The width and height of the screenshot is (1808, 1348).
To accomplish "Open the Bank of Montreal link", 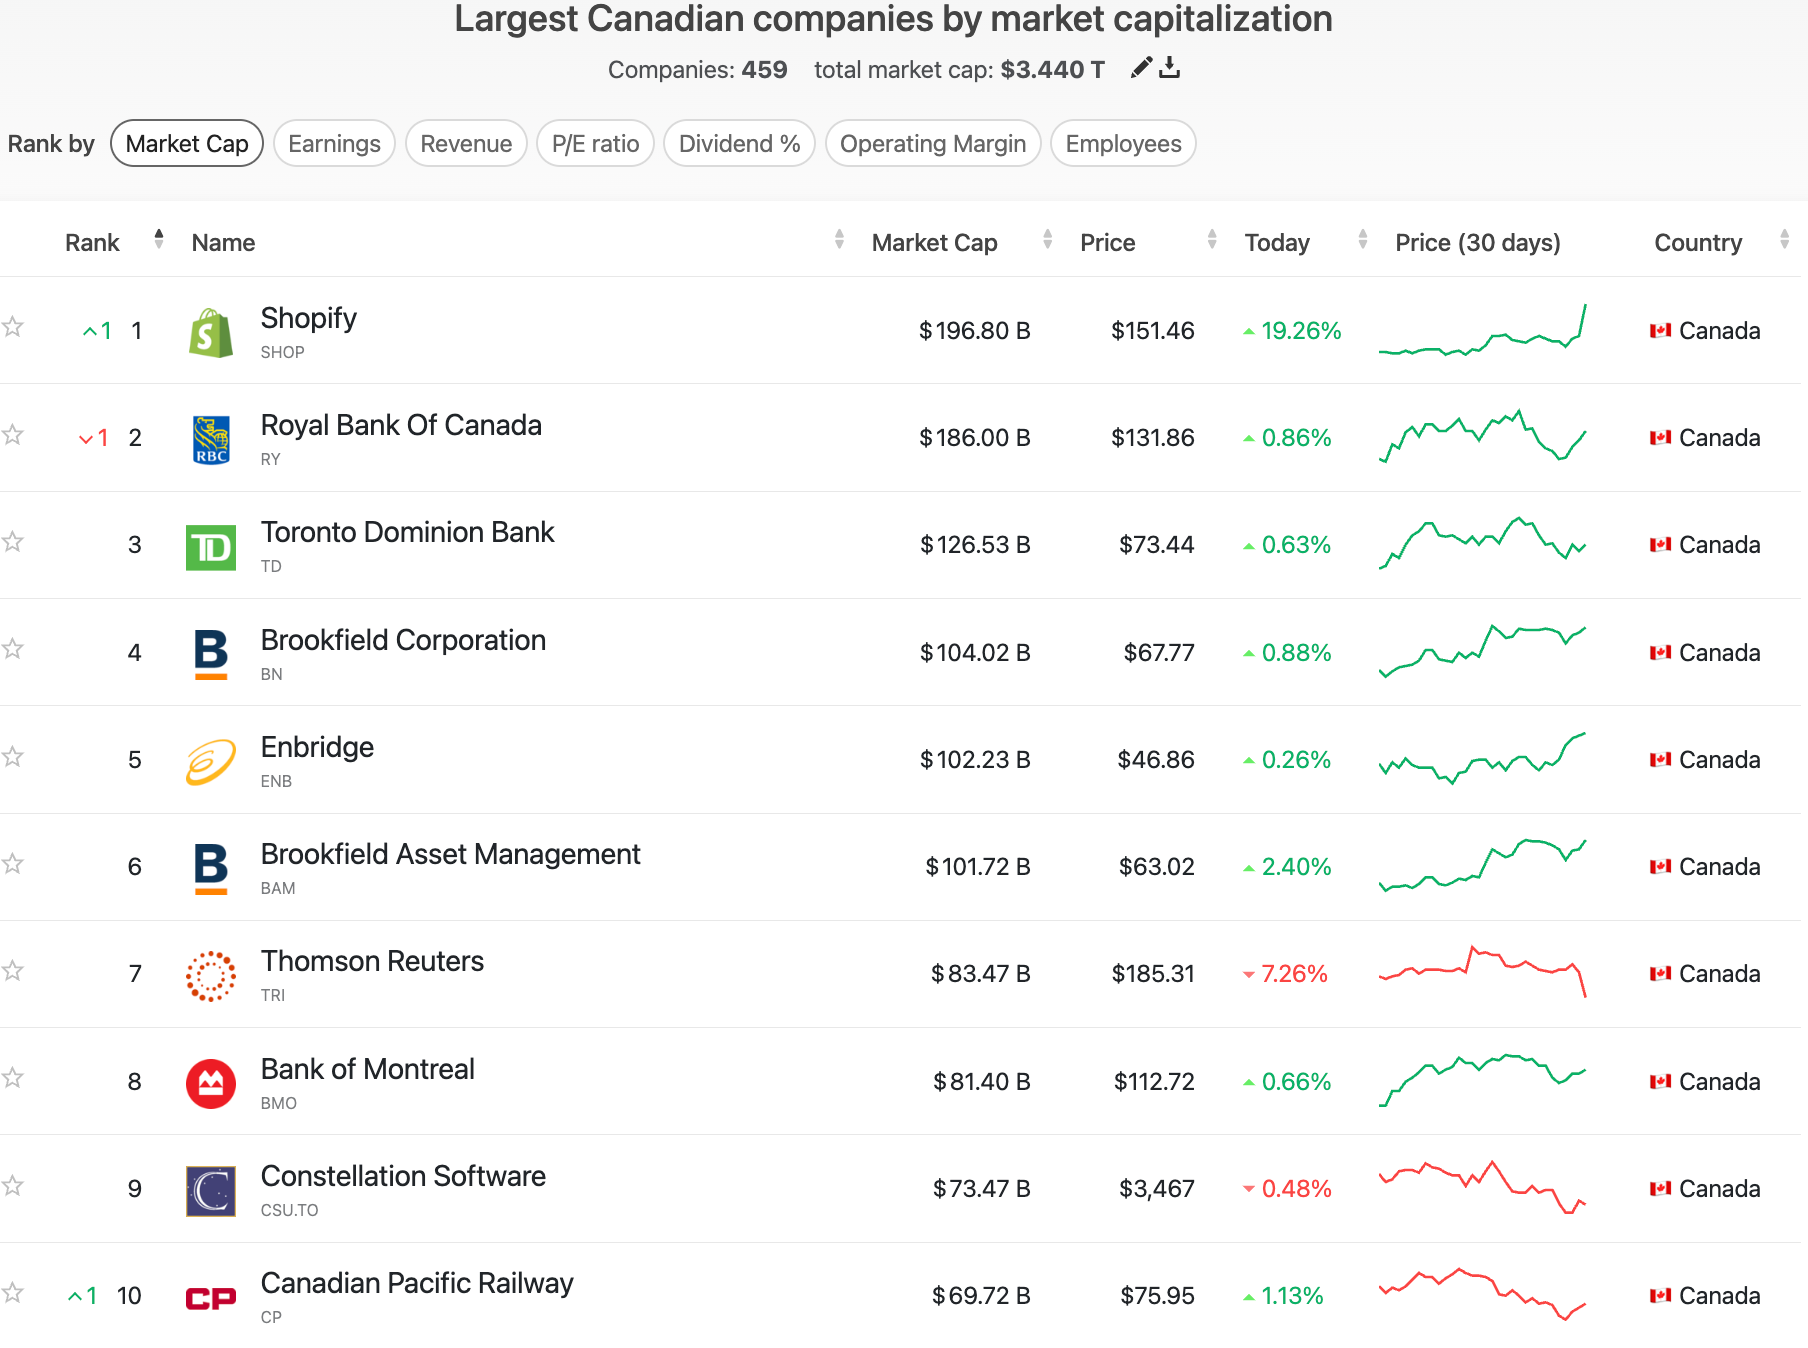I will [367, 1069].
